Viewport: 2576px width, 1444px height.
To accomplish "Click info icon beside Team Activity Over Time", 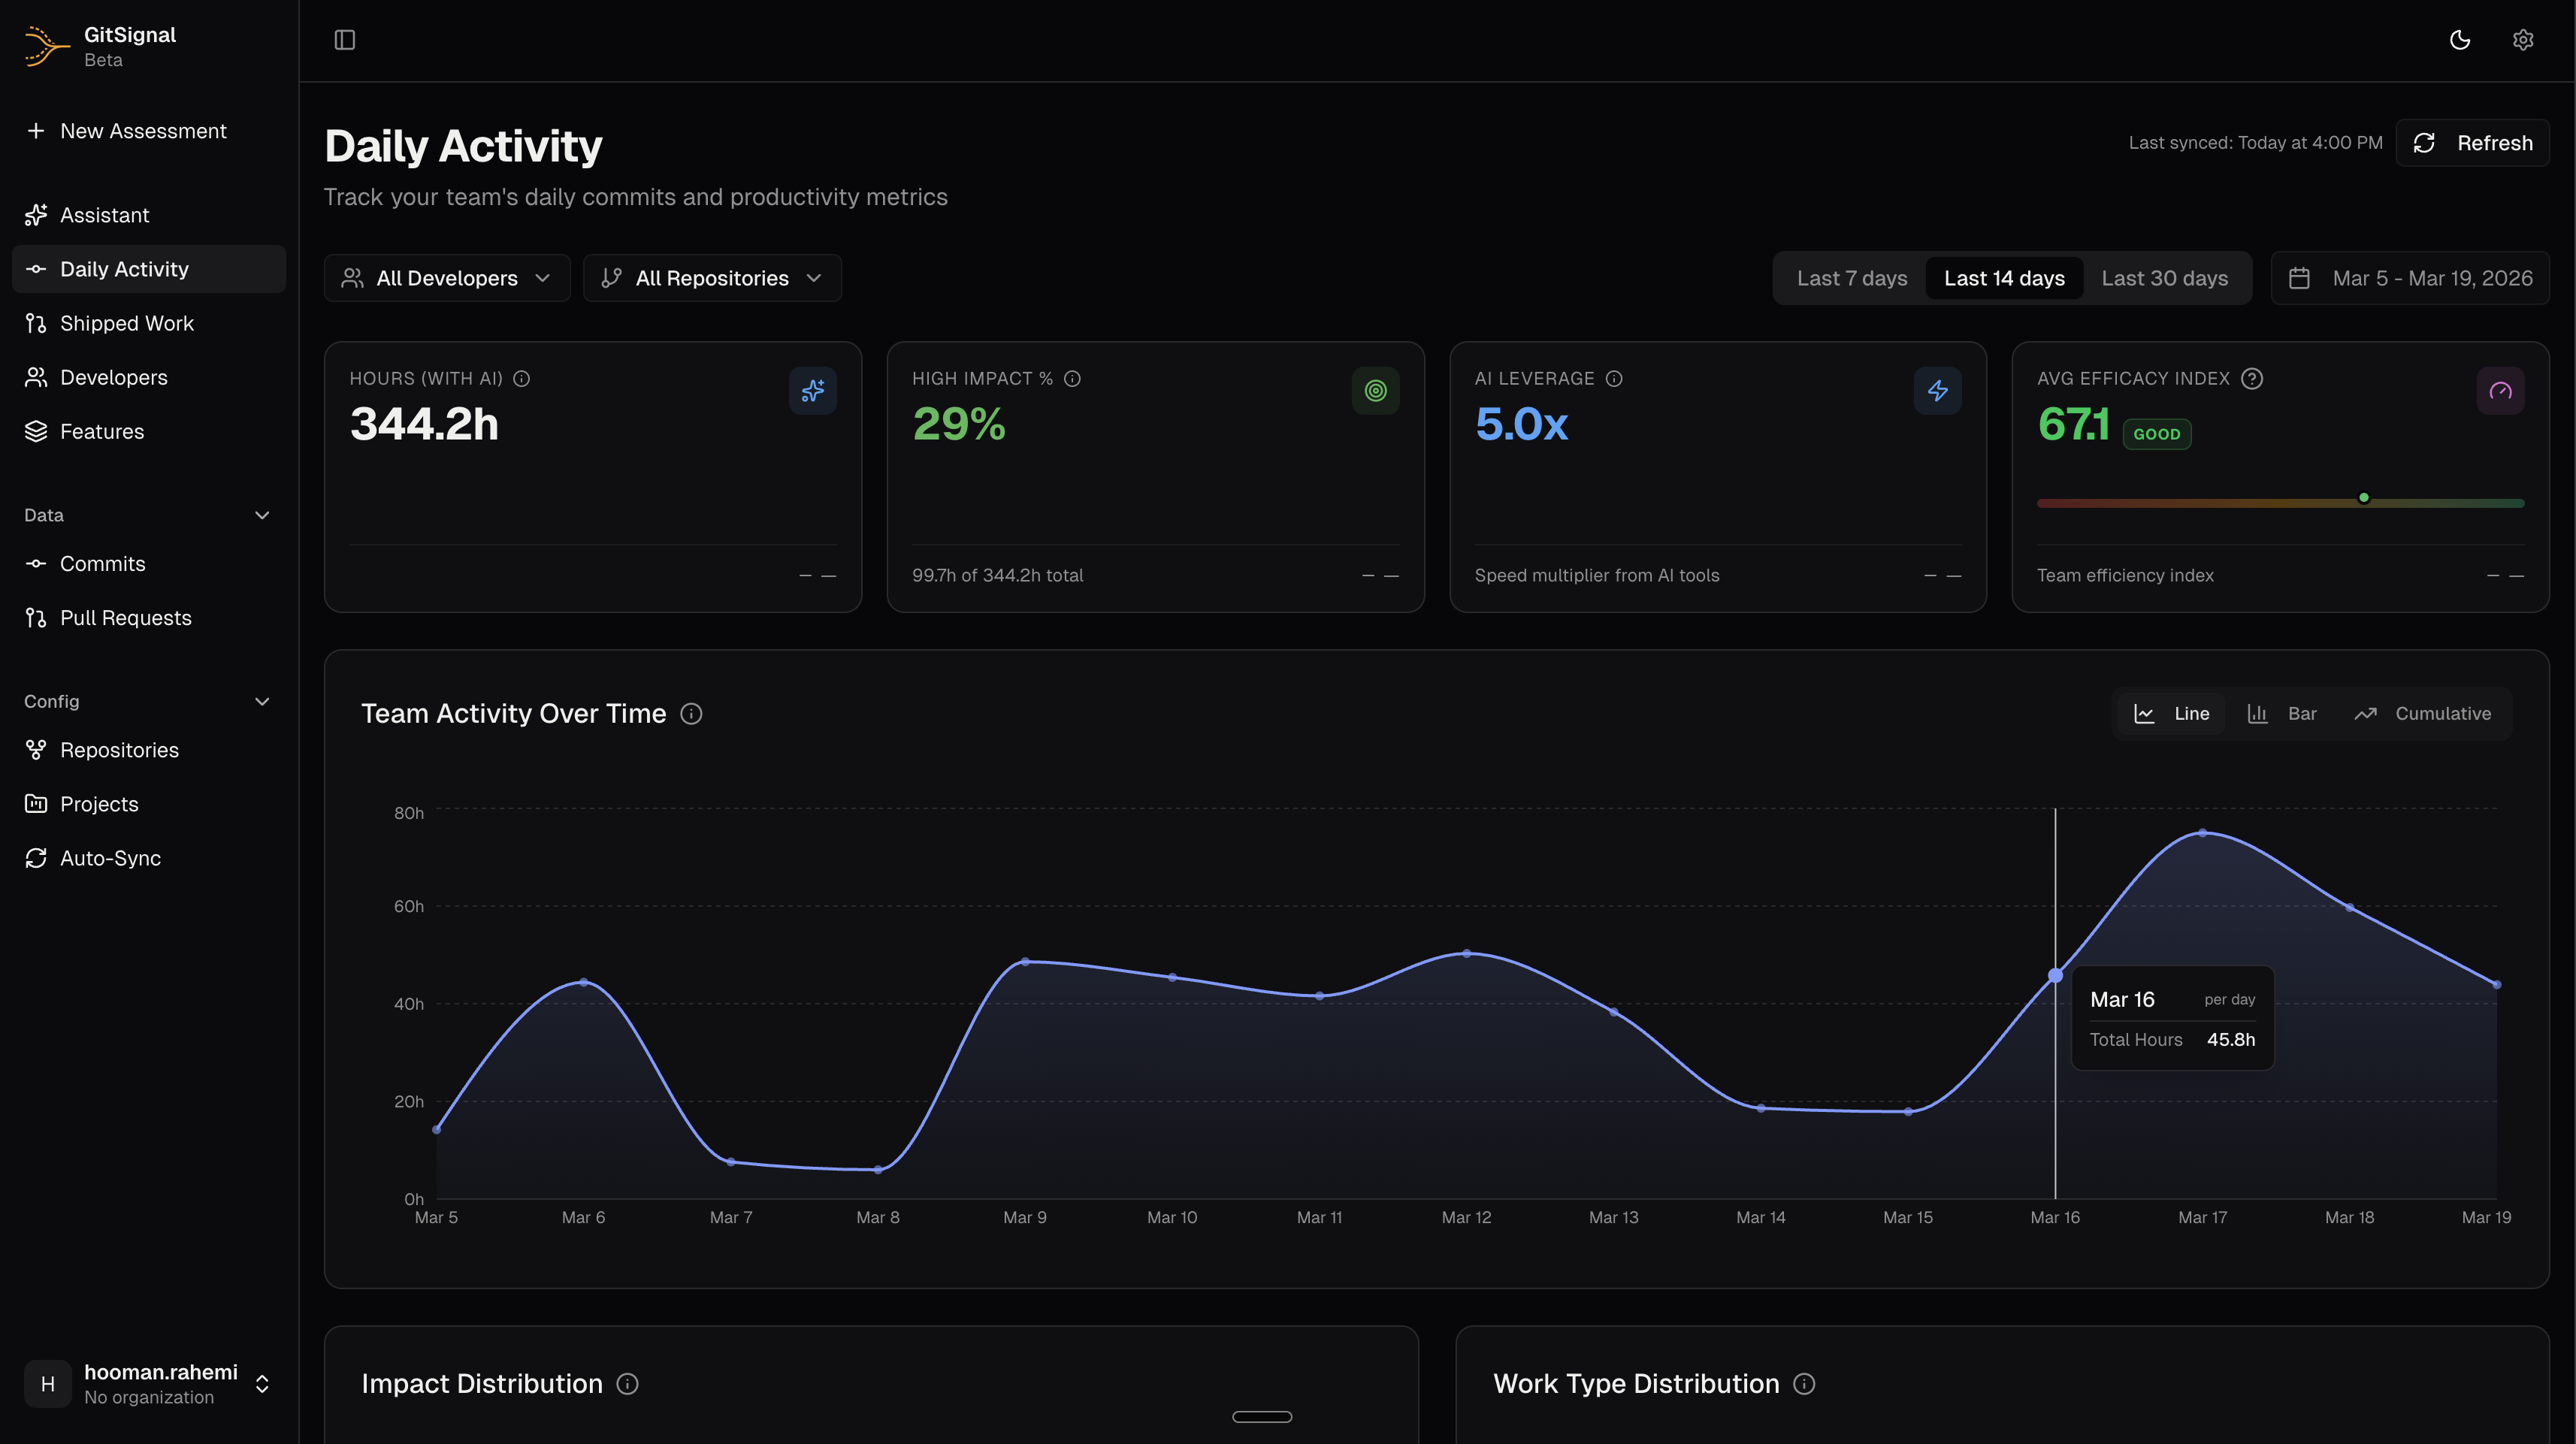I will click(x=691, y=713).
